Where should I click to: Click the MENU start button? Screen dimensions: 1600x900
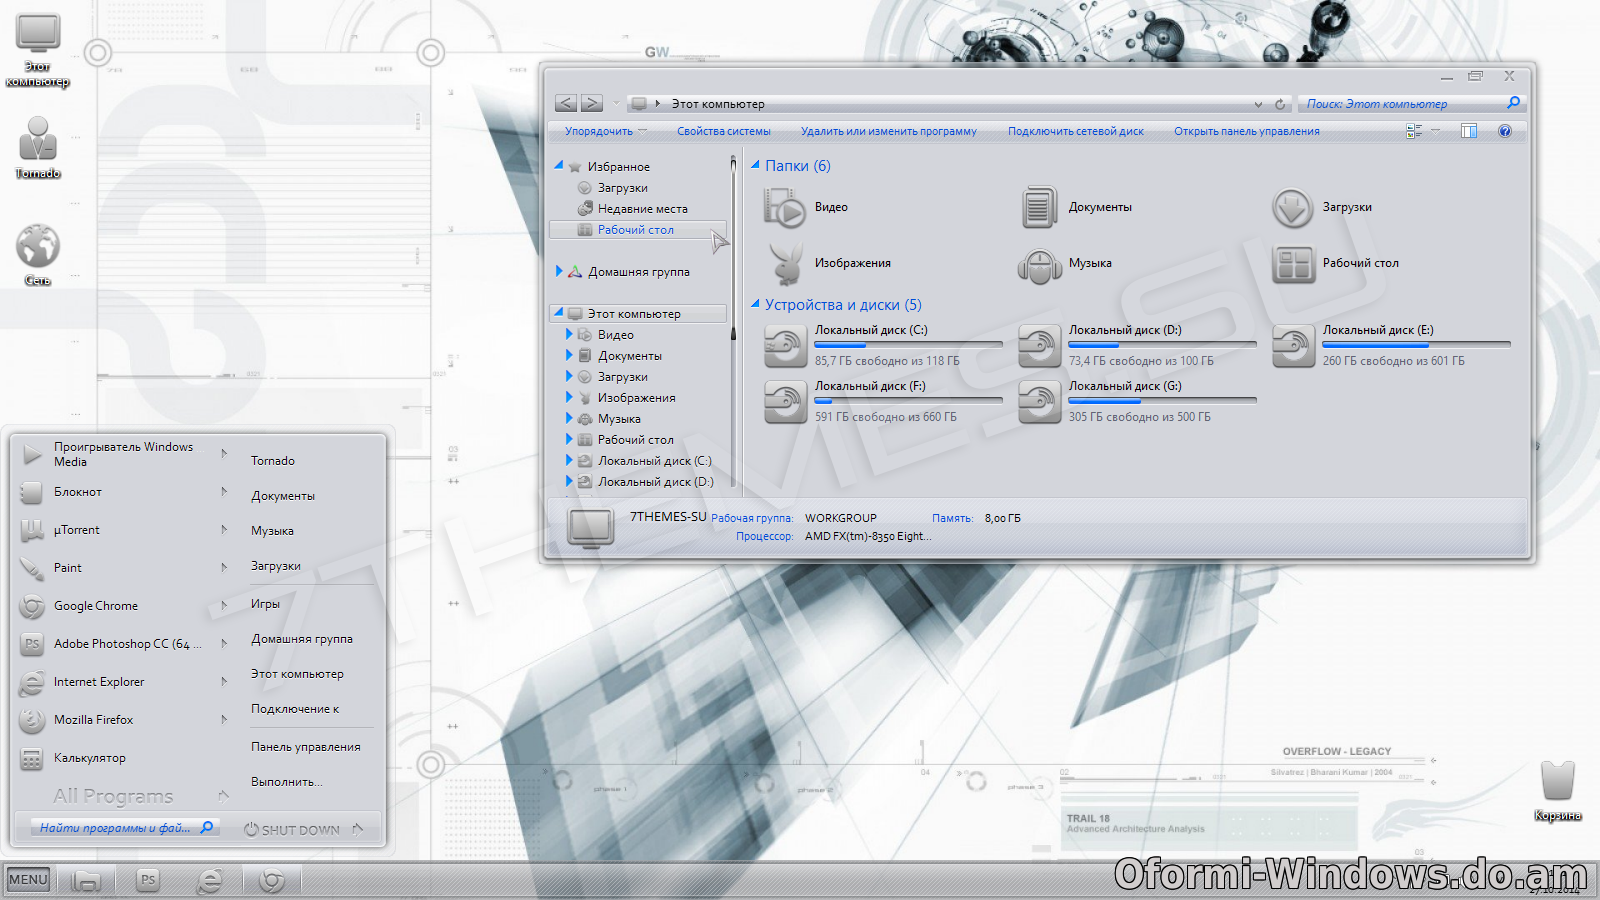point(28,880)
